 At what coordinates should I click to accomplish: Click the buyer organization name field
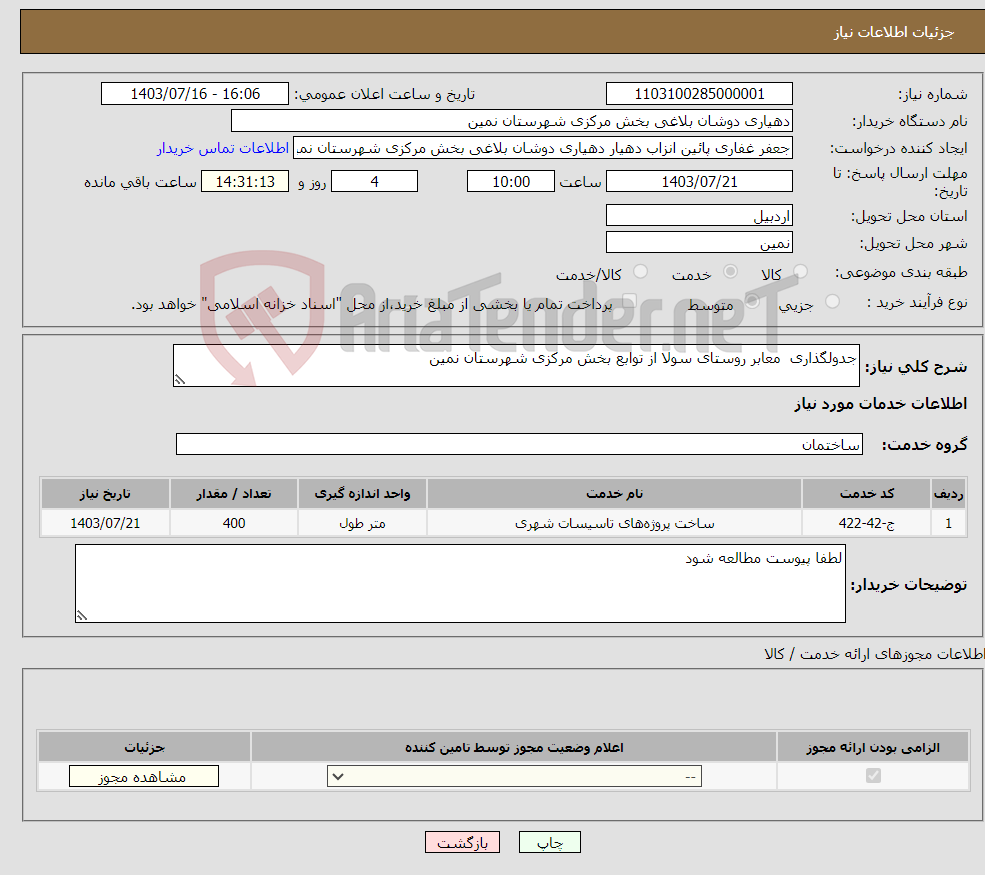tap(512, 121)
